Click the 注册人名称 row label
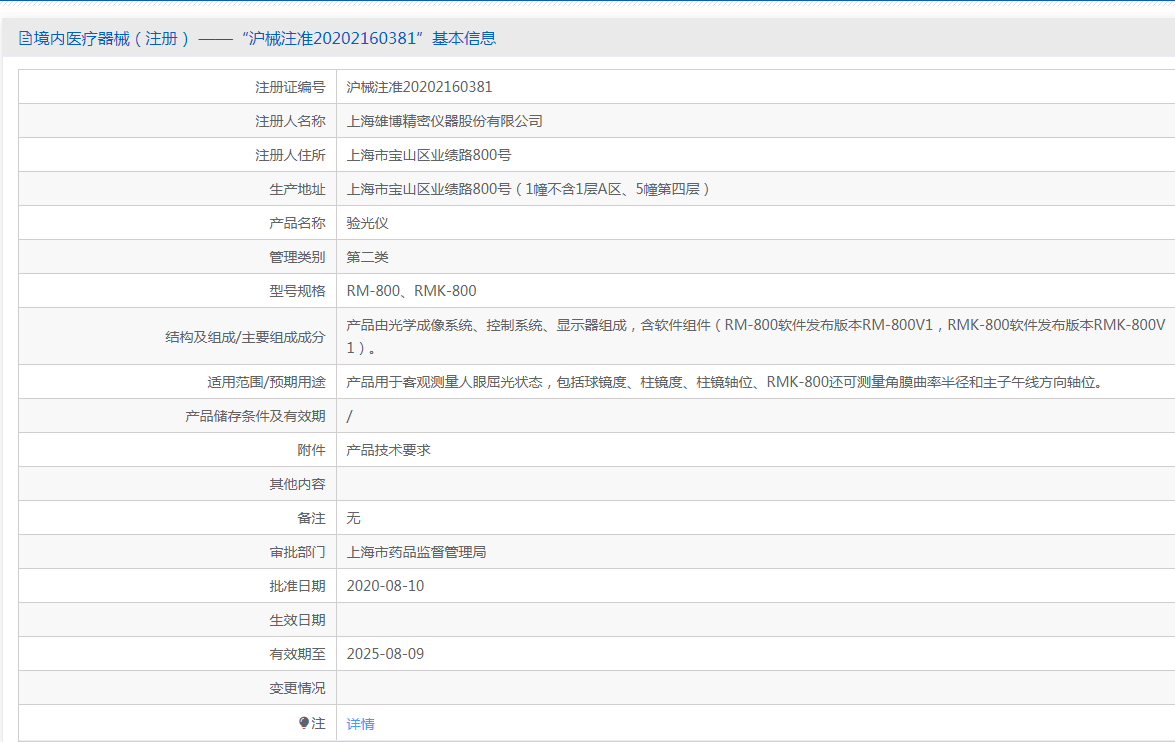1175x742 pixels. tap(290, 121)
